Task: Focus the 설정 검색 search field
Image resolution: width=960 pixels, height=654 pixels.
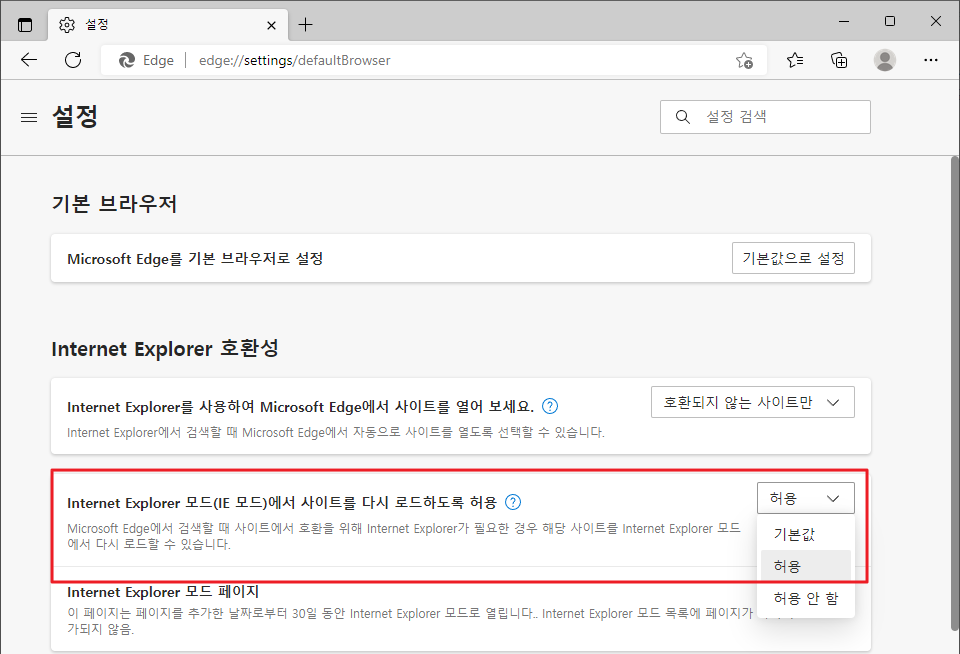Action: pos(765,117)
